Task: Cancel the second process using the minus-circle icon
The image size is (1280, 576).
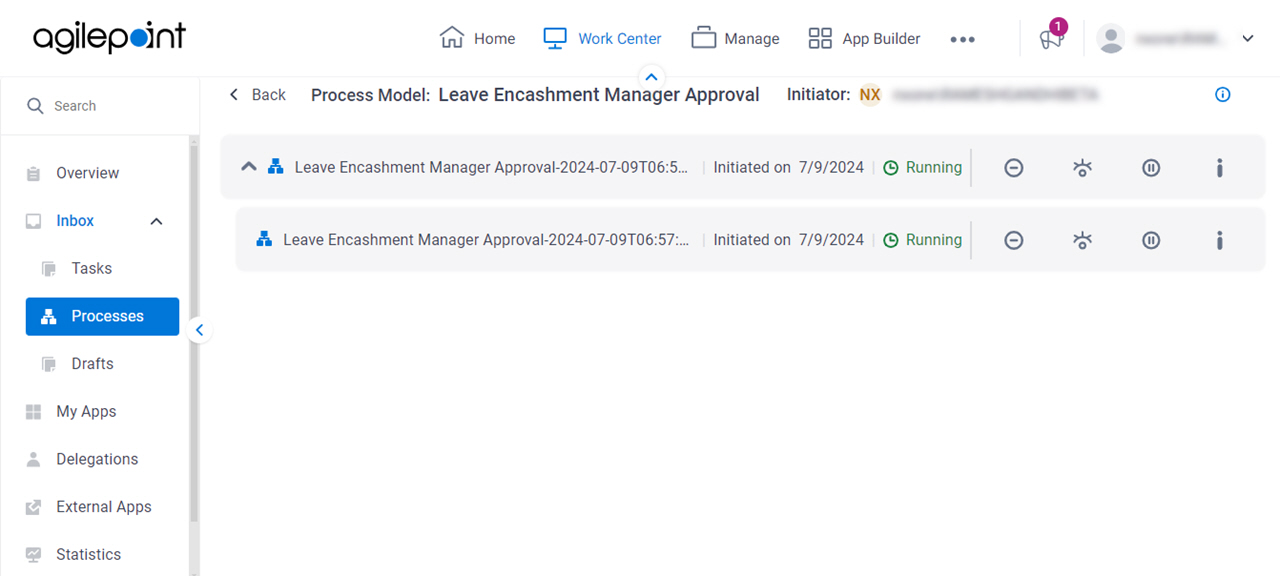Action: [1013, 240]
